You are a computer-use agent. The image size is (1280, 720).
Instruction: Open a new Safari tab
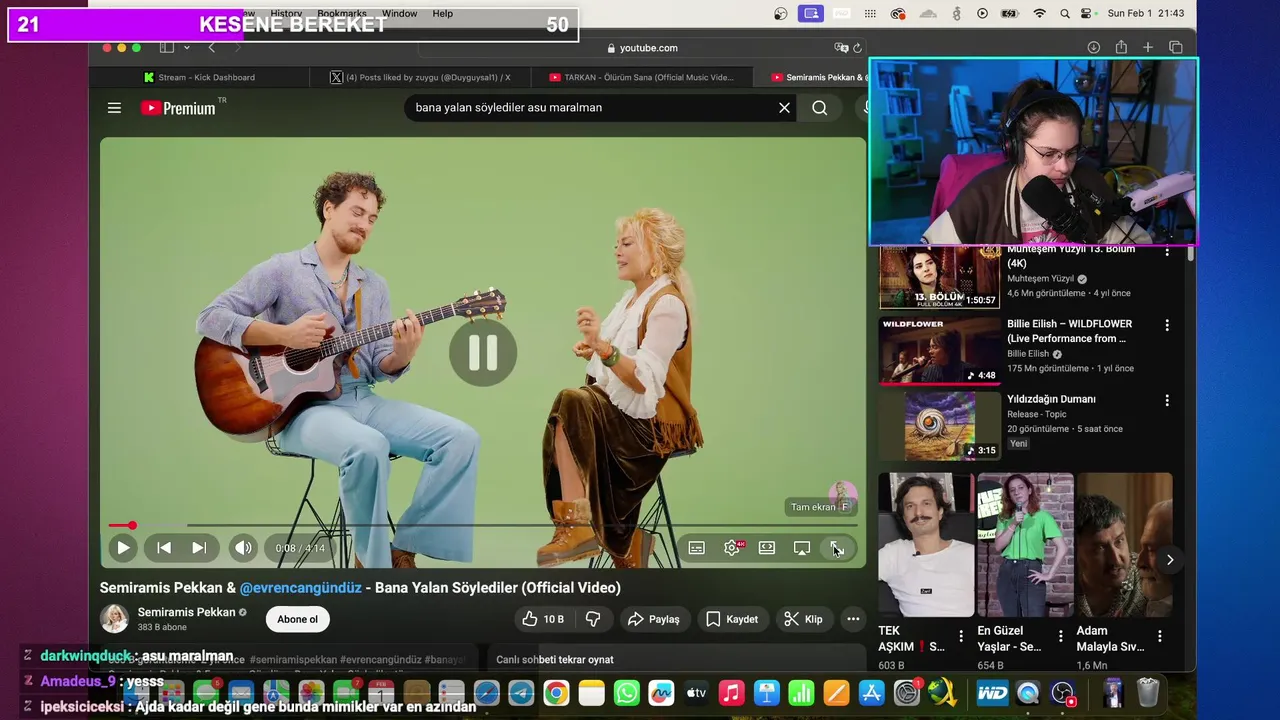coord(1148,48)
